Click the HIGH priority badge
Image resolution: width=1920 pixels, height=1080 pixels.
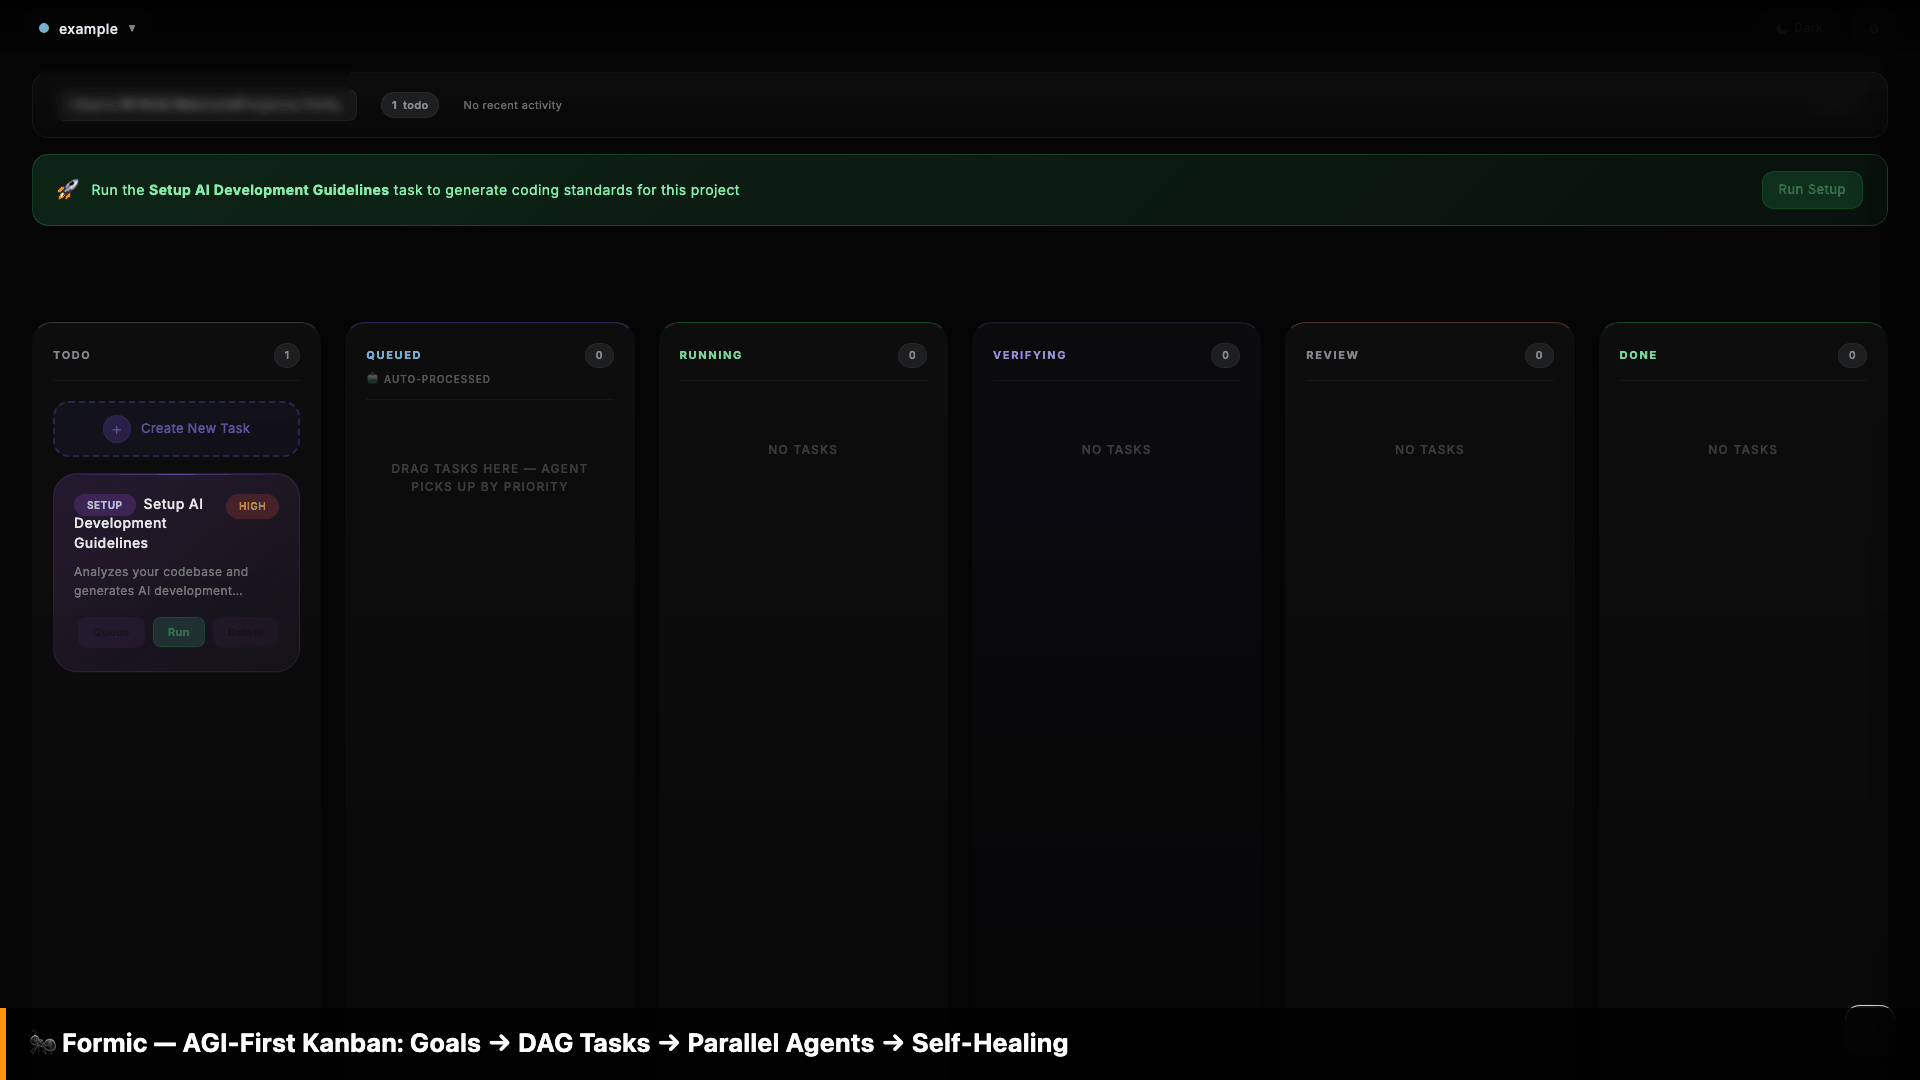(x=252, y=506)
